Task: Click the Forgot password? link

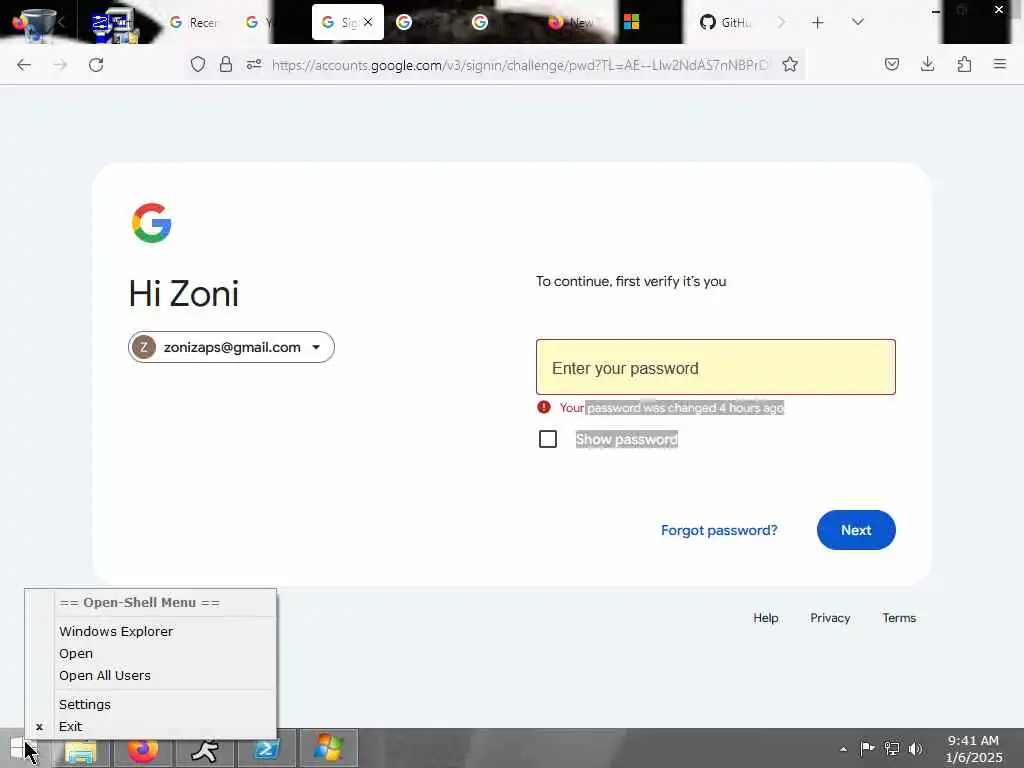Action: [719, 530]
